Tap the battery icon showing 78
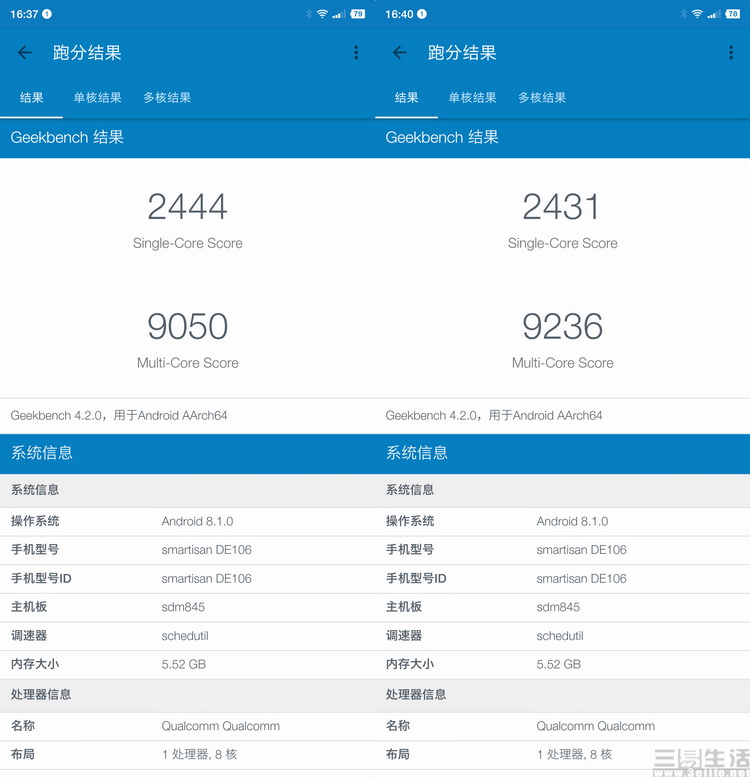The width and height of the screenshot is (750, 778). 733,14
